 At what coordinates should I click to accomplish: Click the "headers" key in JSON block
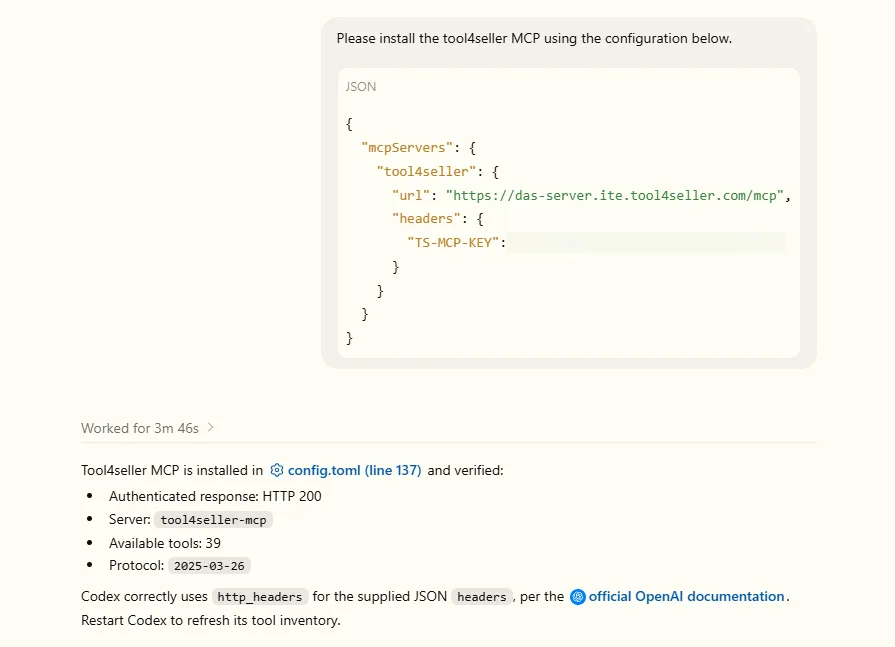426,219
